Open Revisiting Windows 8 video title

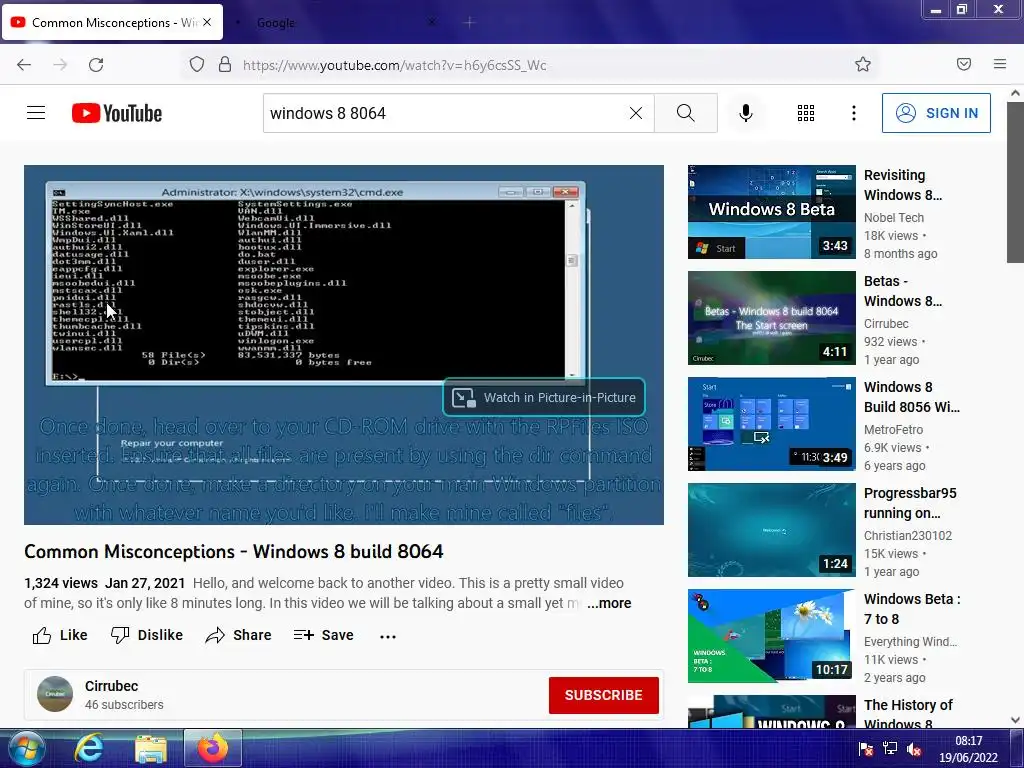click(903, 185)
